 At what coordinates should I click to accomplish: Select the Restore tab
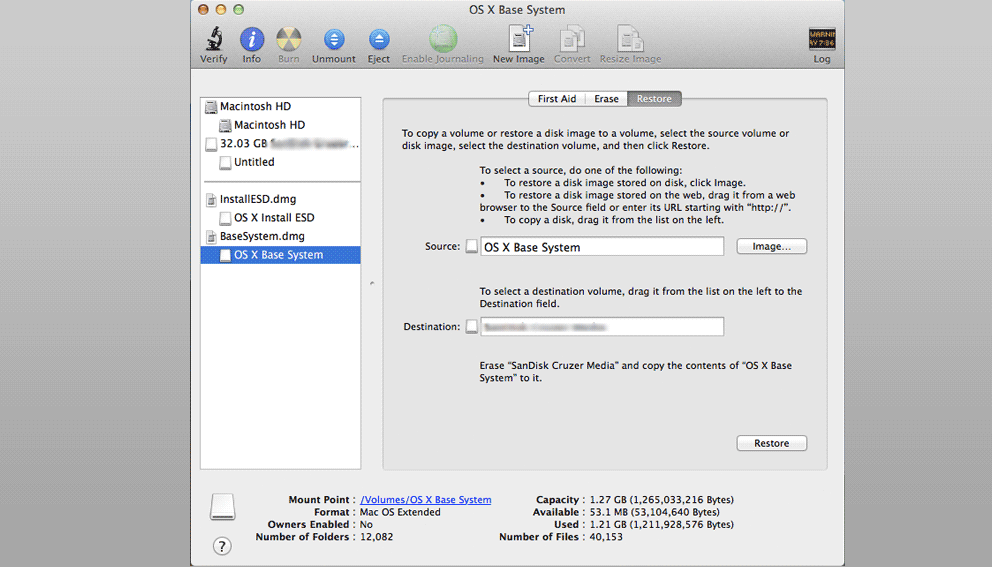tap(654, 99)
